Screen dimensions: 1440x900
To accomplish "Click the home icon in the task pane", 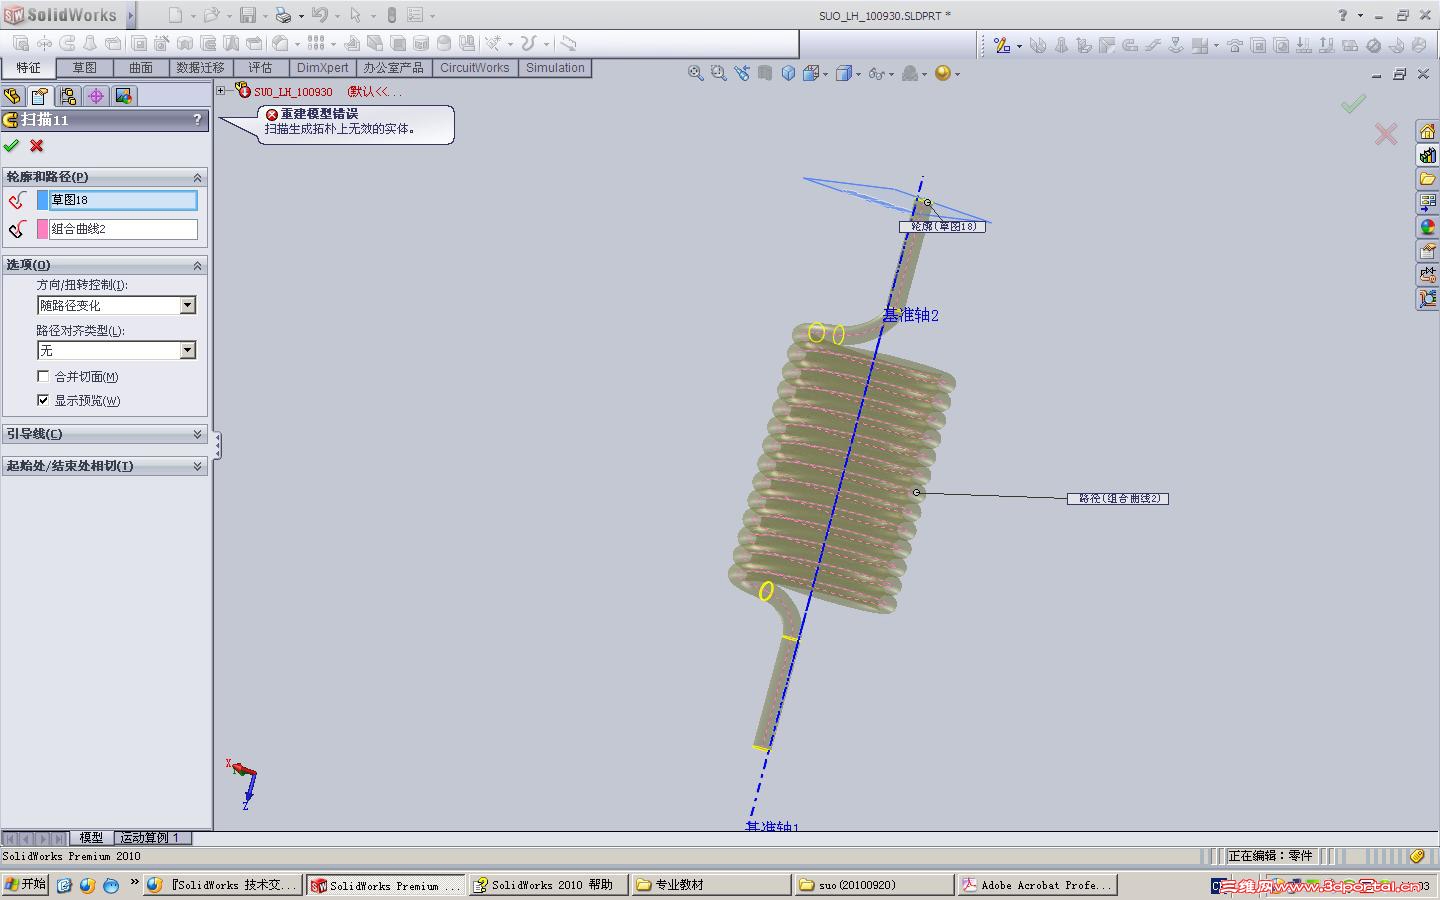I will point(1427,132).
